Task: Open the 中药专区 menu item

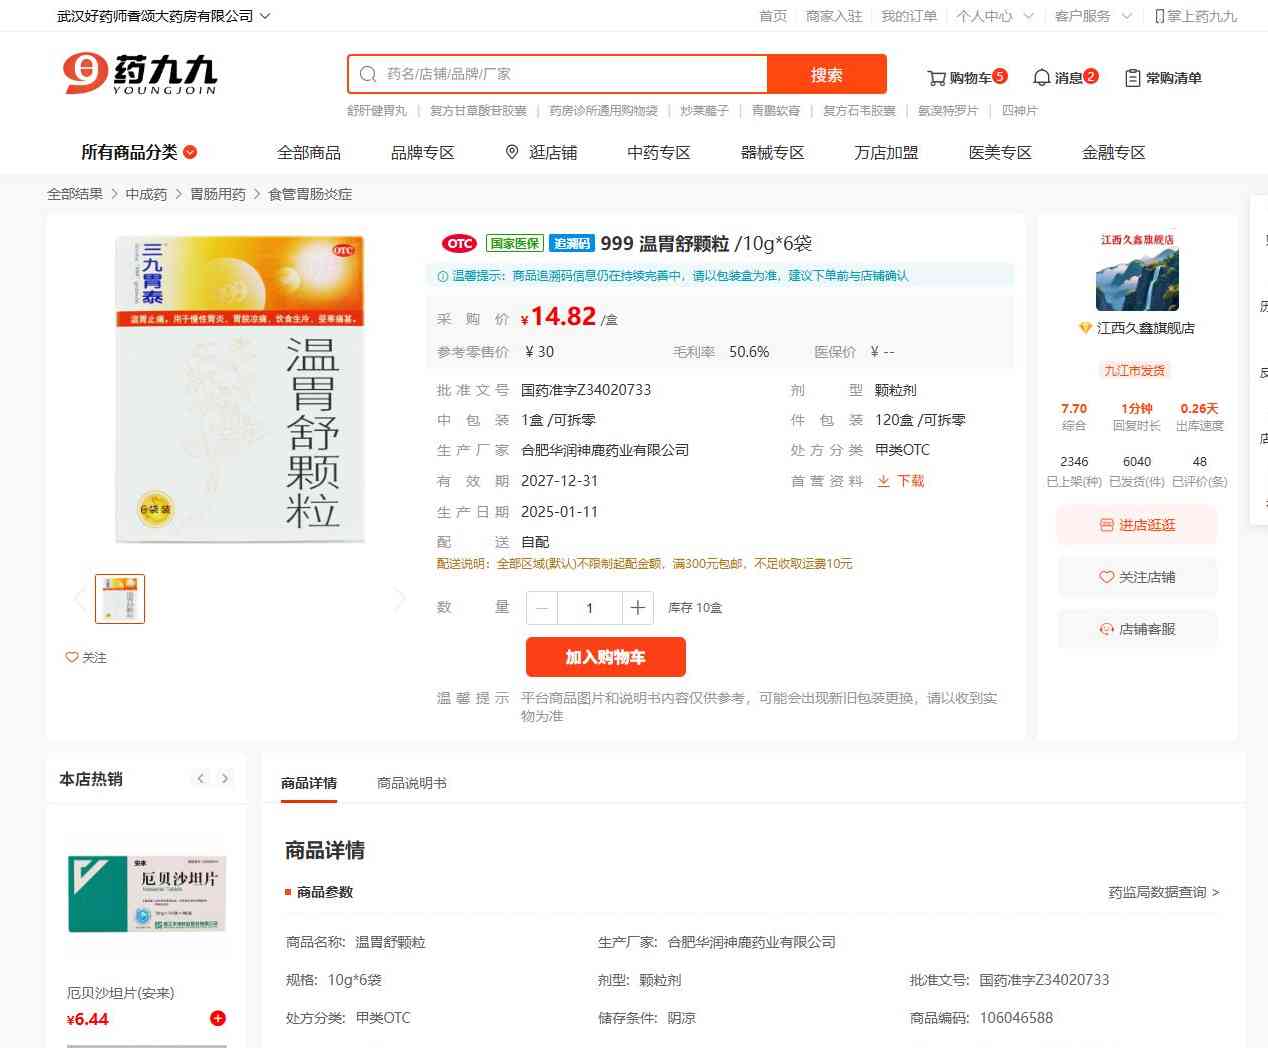Action: (658, 152)
